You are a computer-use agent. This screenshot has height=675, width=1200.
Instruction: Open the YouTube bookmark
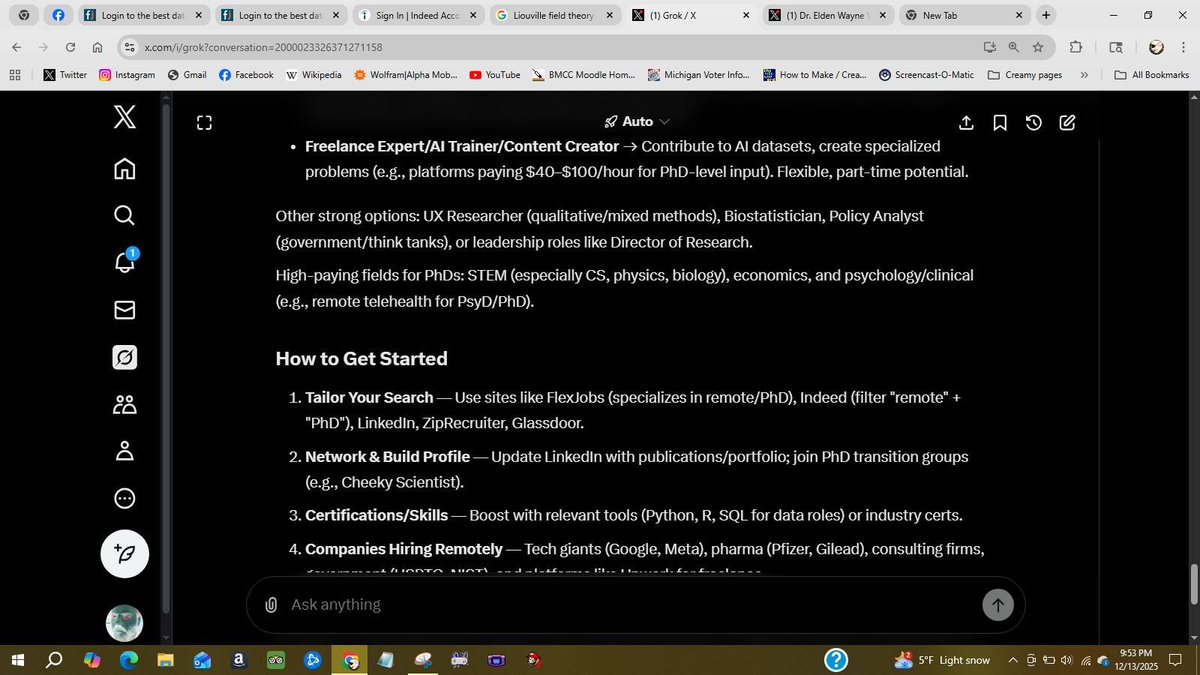click(x=495, y=75)
